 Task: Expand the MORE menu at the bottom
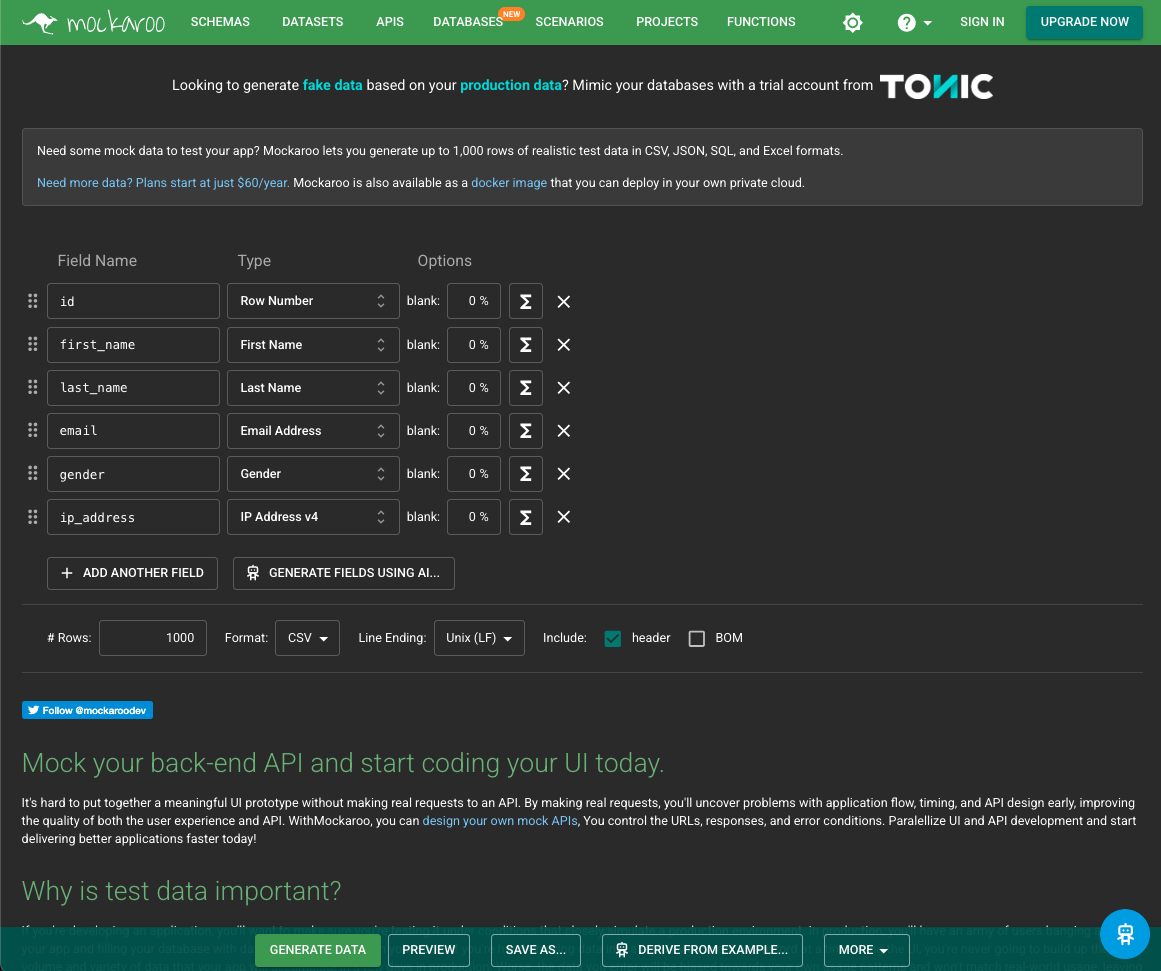[x=866, y=950]
